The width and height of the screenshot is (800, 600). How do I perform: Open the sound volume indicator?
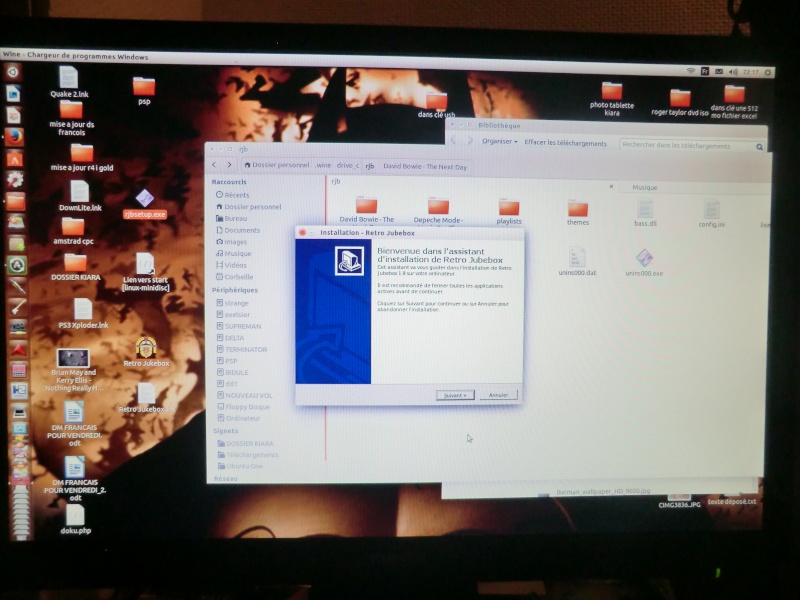[734, 72]
